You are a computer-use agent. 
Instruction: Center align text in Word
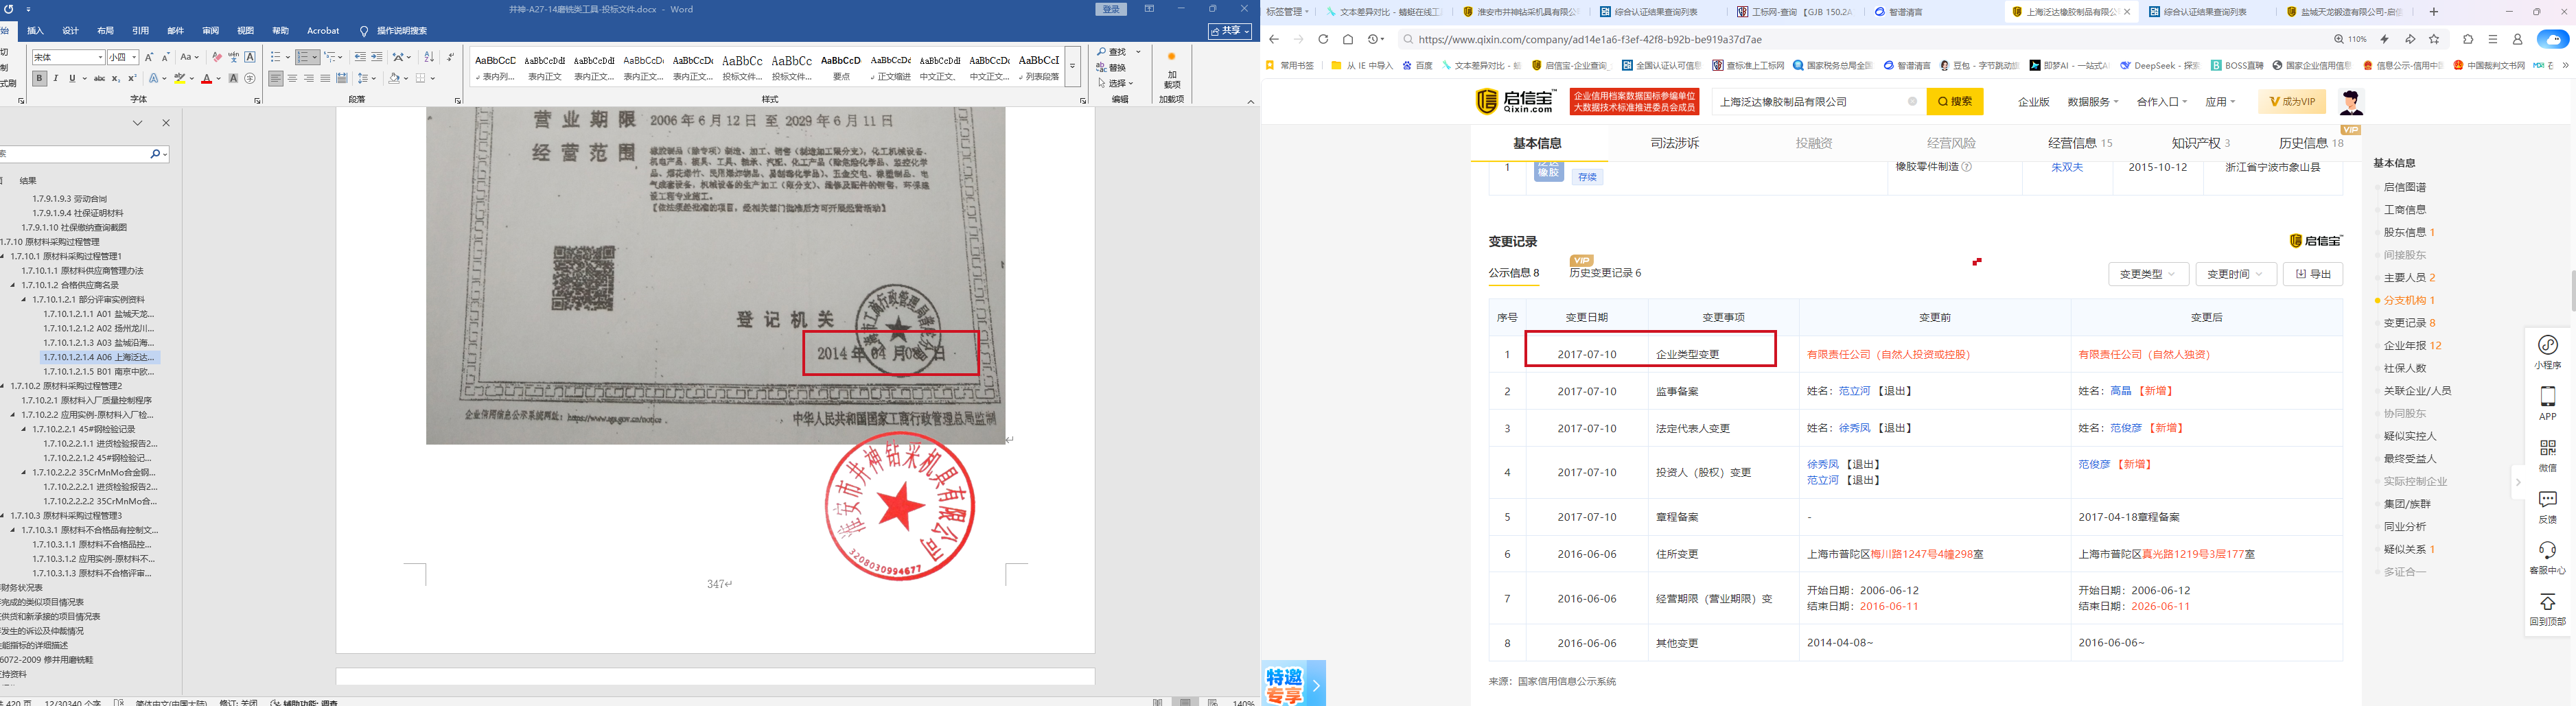tap(292, 78)
